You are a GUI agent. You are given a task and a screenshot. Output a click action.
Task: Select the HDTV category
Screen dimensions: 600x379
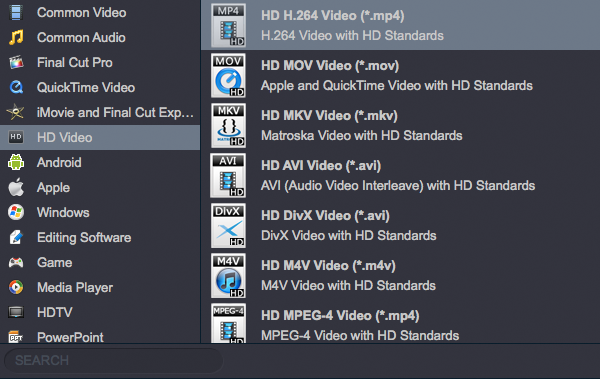(100, 312)
